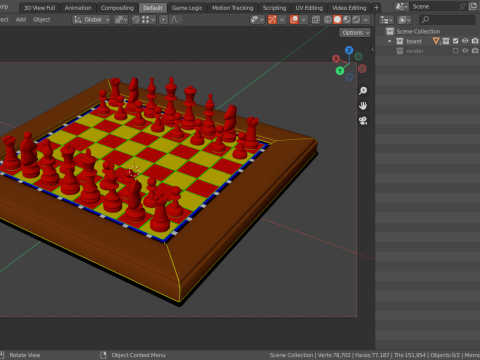Image resolution: width=480 pixels, height=360 pixels.
Task: Open the Add menu in viewport header
Action: pos(21,20)
